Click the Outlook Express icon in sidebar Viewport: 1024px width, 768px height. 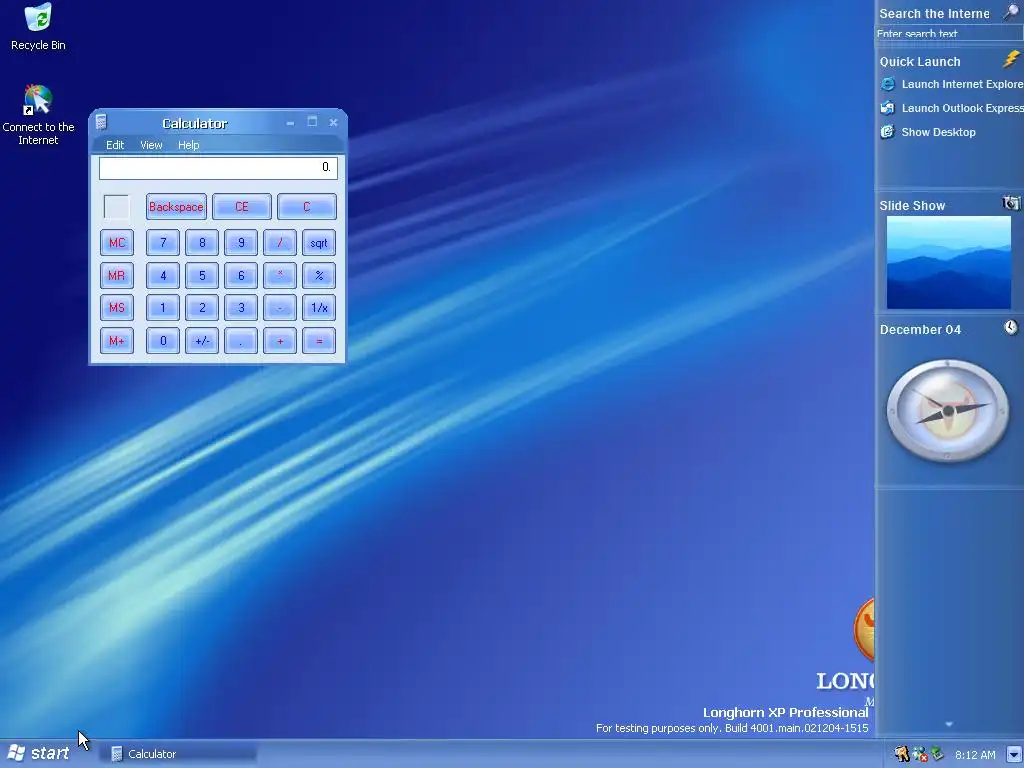point(888,108)
